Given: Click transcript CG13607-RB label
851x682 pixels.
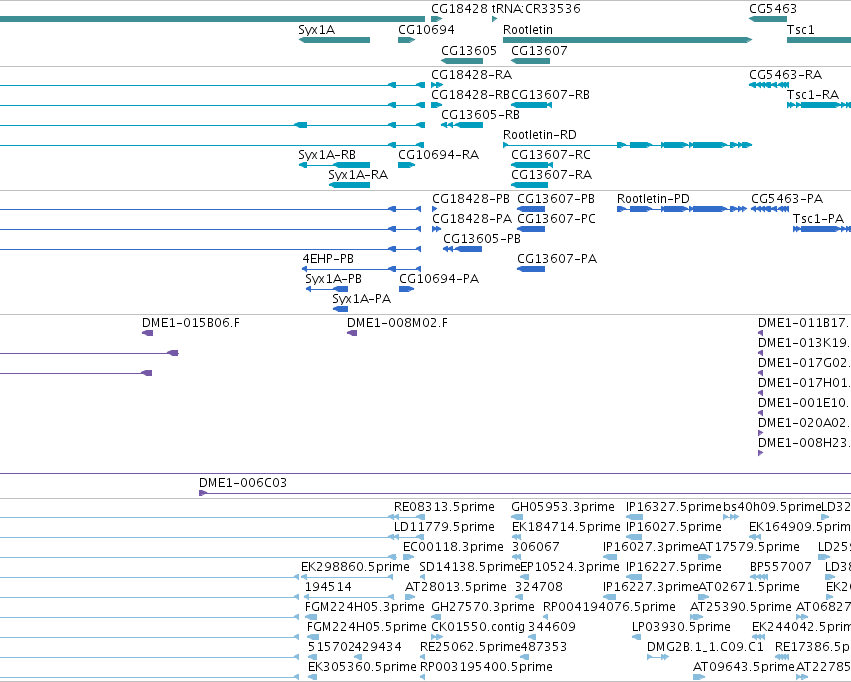Looking at the screenshot, I should coord(550,94).
